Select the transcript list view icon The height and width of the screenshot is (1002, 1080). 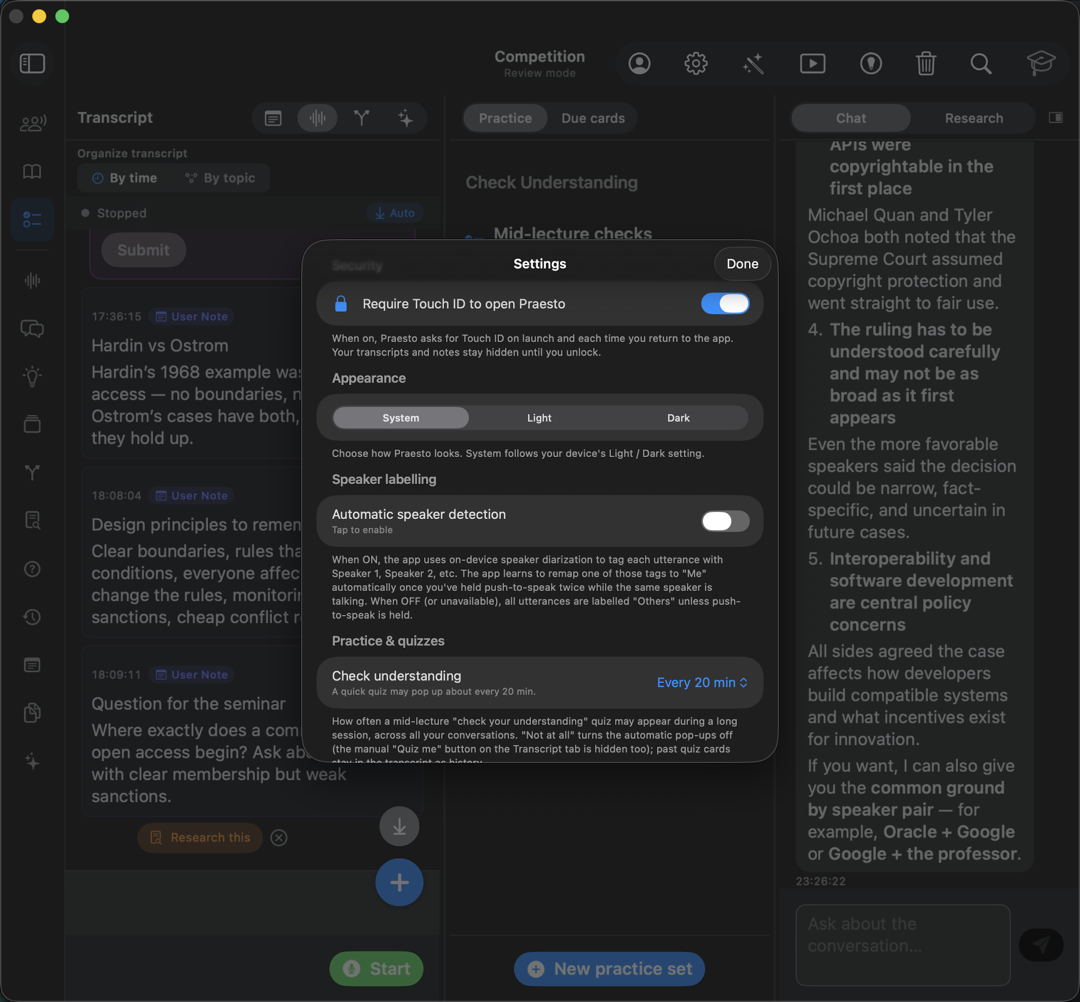[x=273, y=118]
